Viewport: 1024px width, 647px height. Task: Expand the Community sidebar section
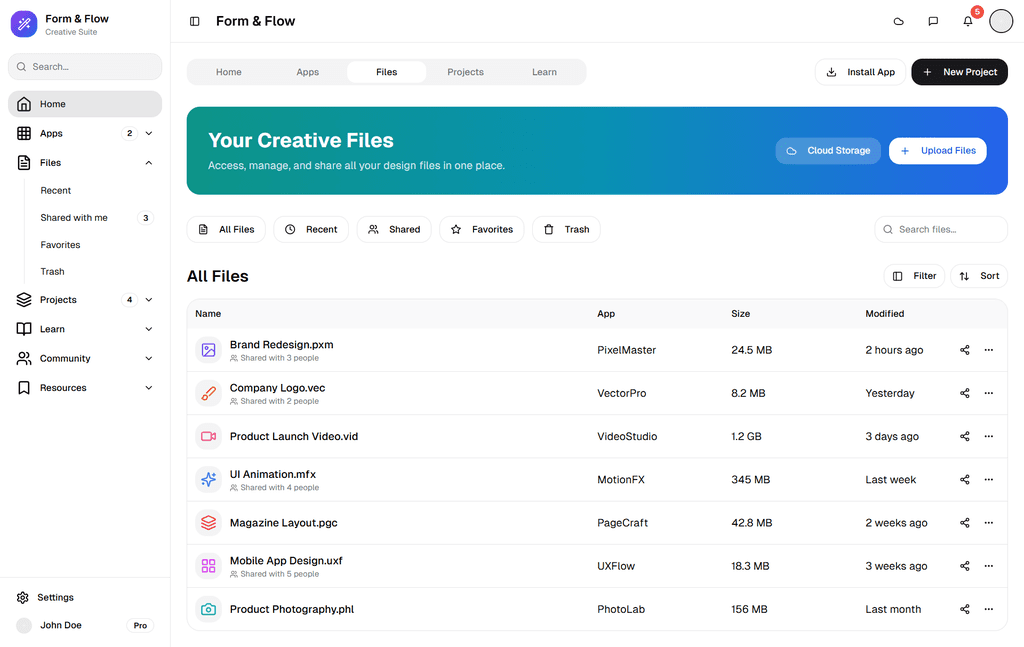149,358
